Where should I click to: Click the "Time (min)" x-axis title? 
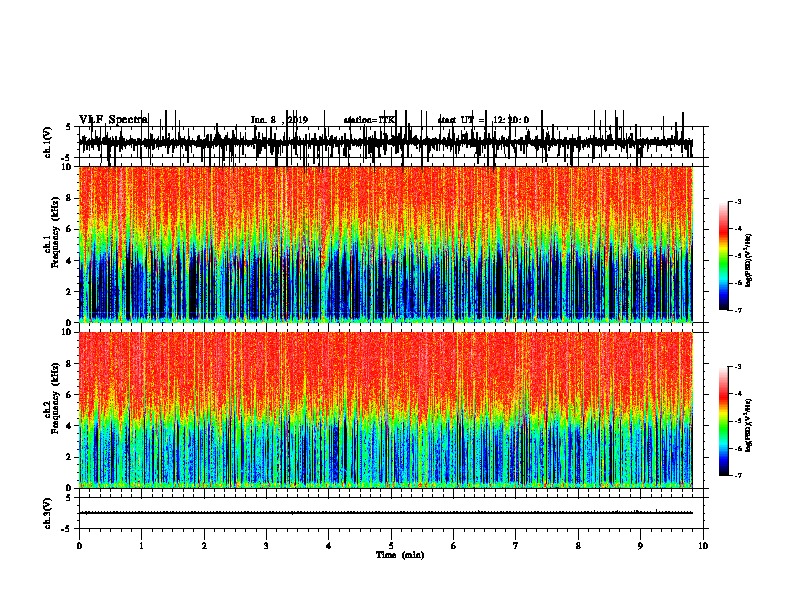click(400, 554)
